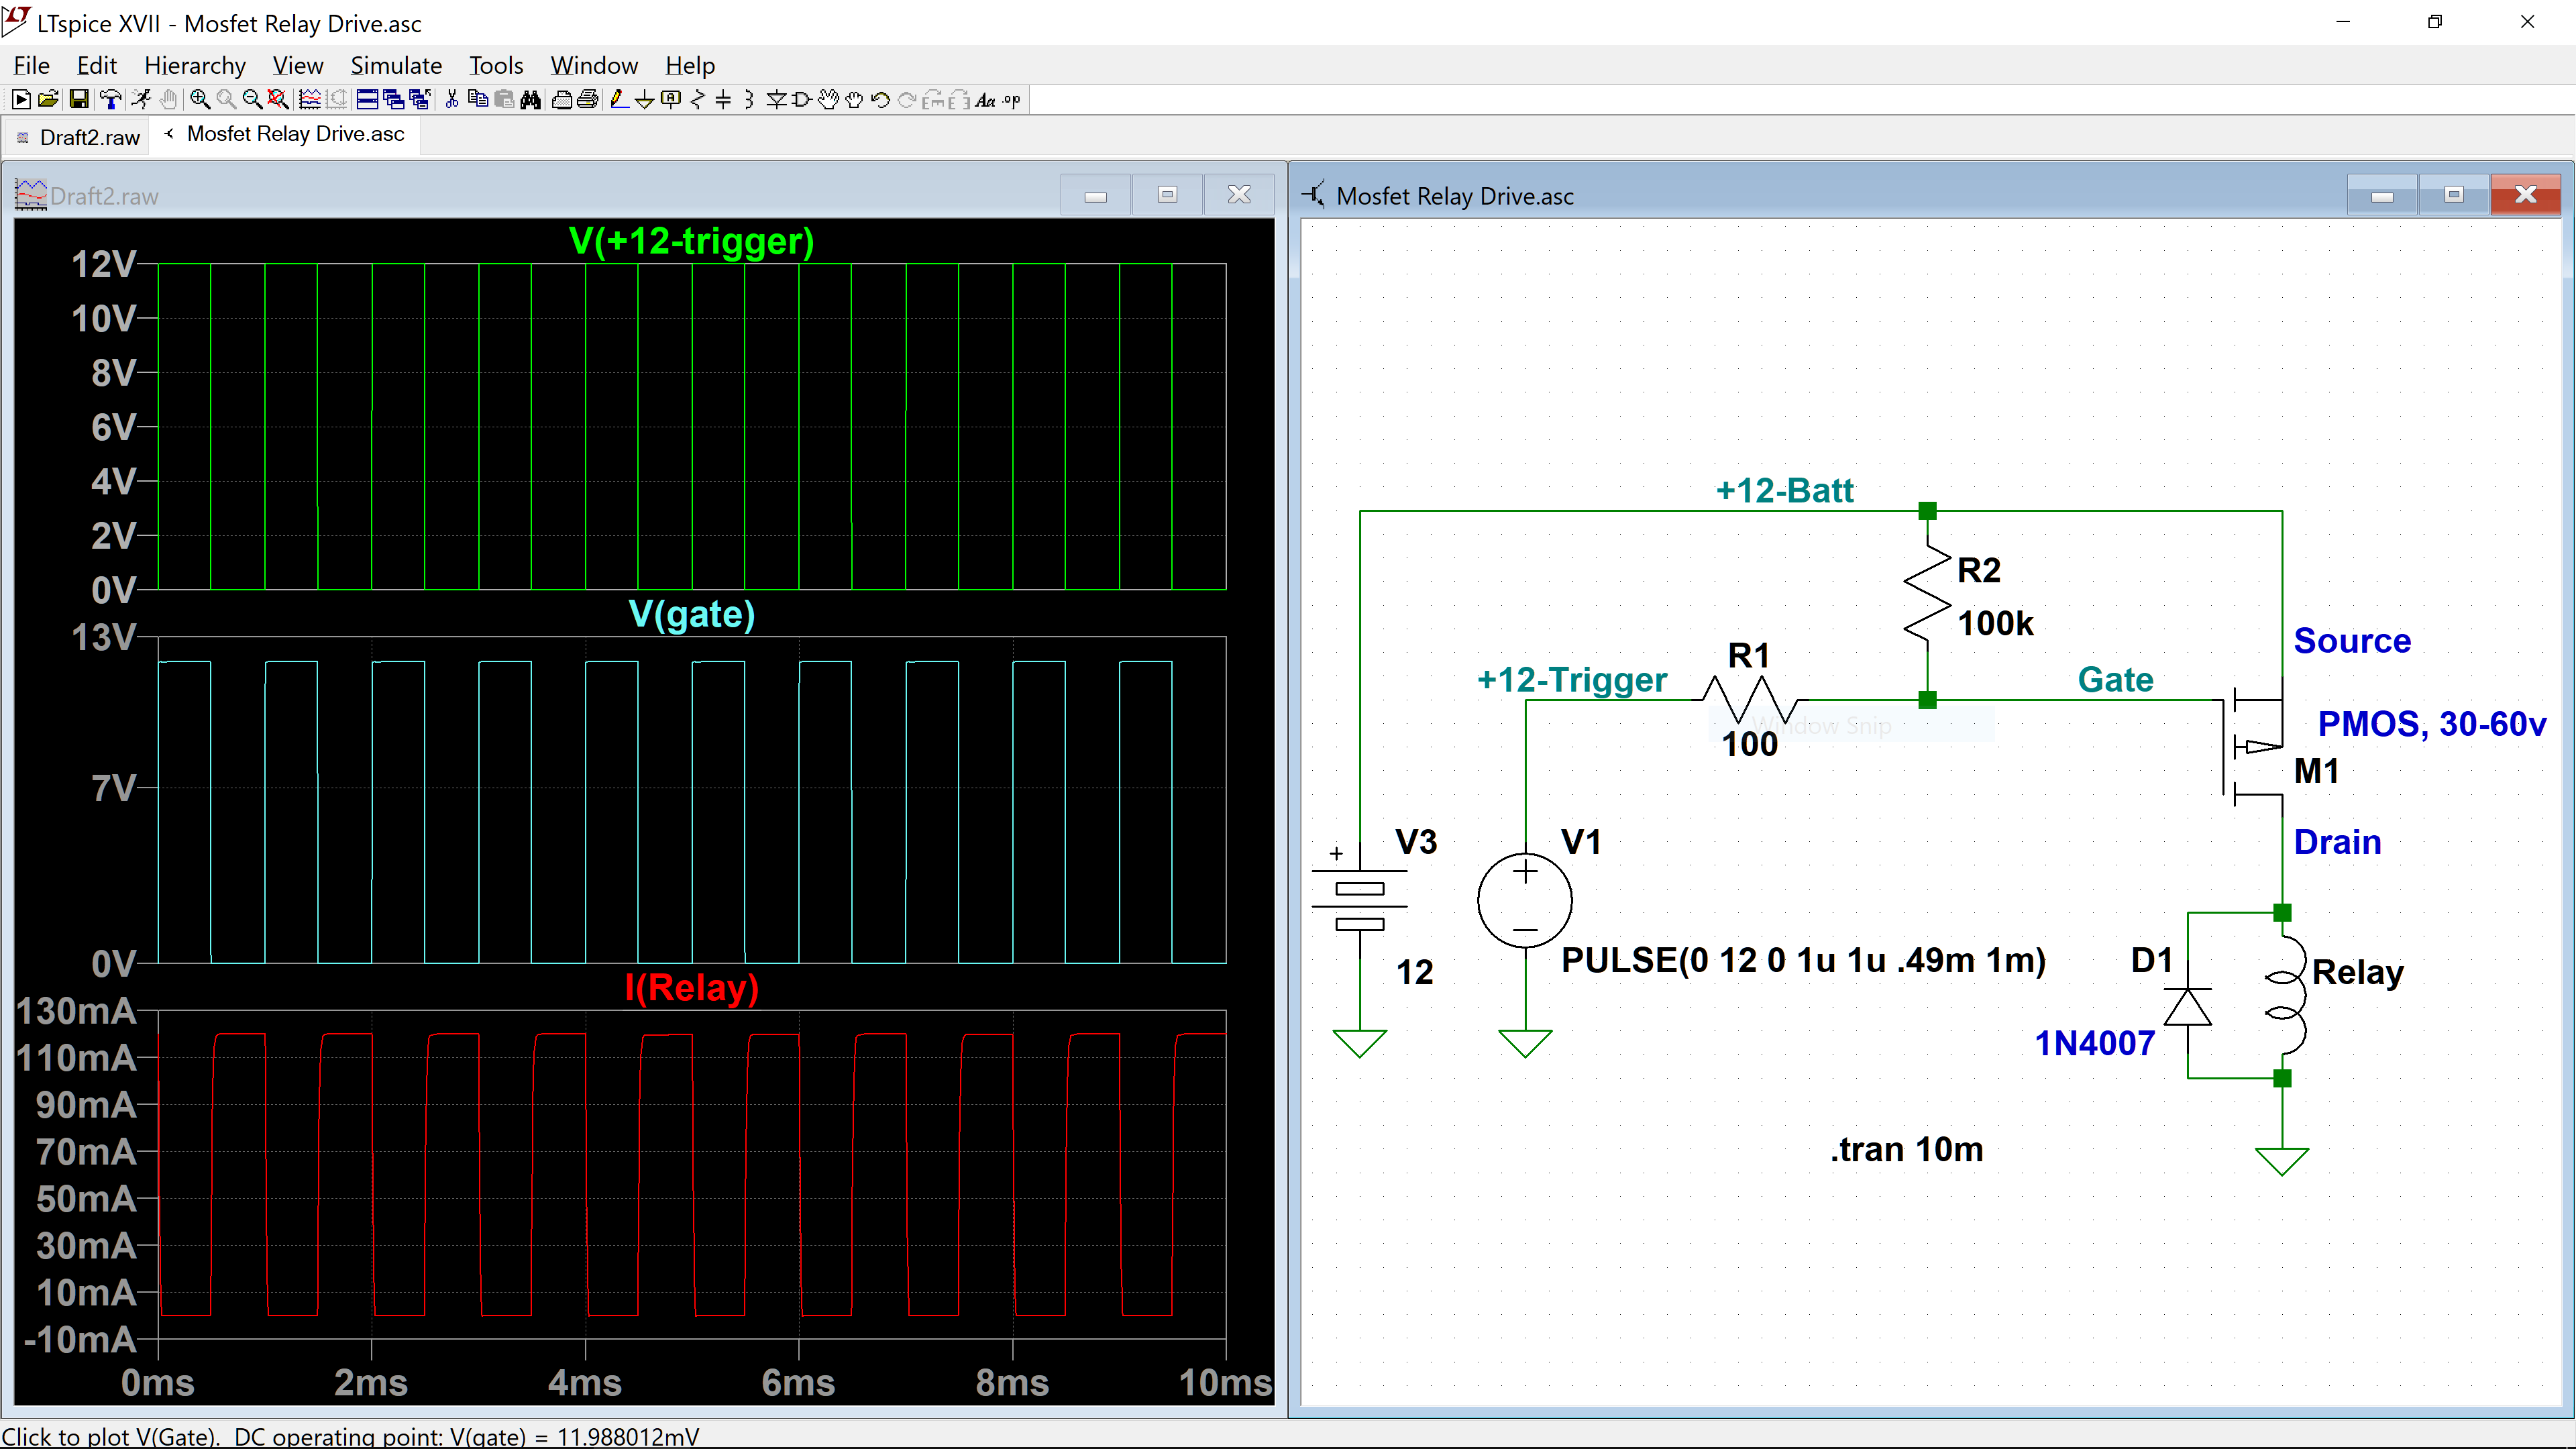Open the View menu
The height and width of the screenshot is (1449, 2576).
click(x=298, y=65)
